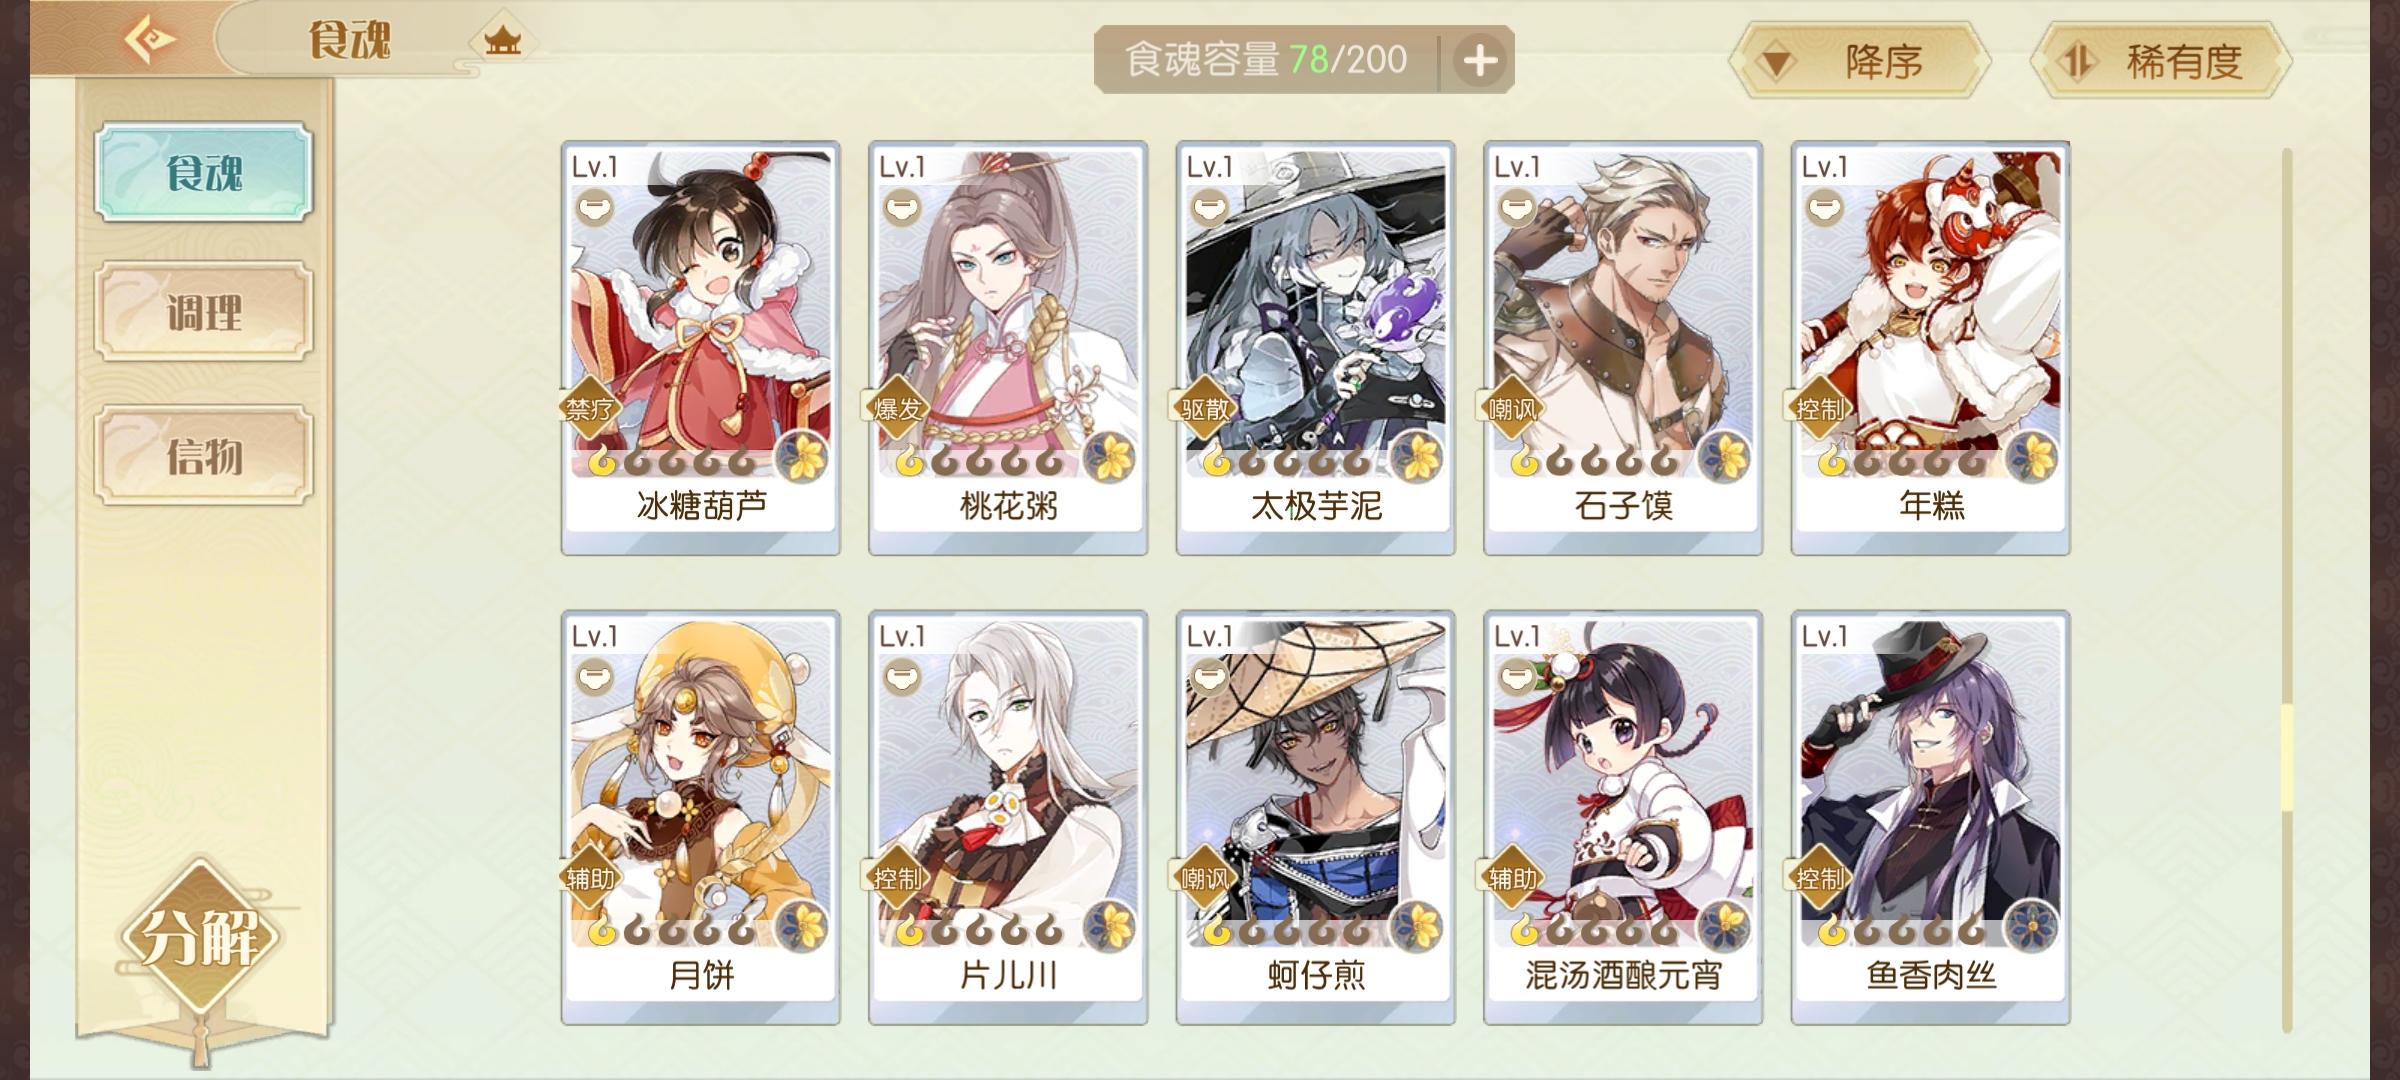Switch to the 信物 side tab
Screen dimensions: 2400x1080
pyautogui.click(x=204, y=456)
